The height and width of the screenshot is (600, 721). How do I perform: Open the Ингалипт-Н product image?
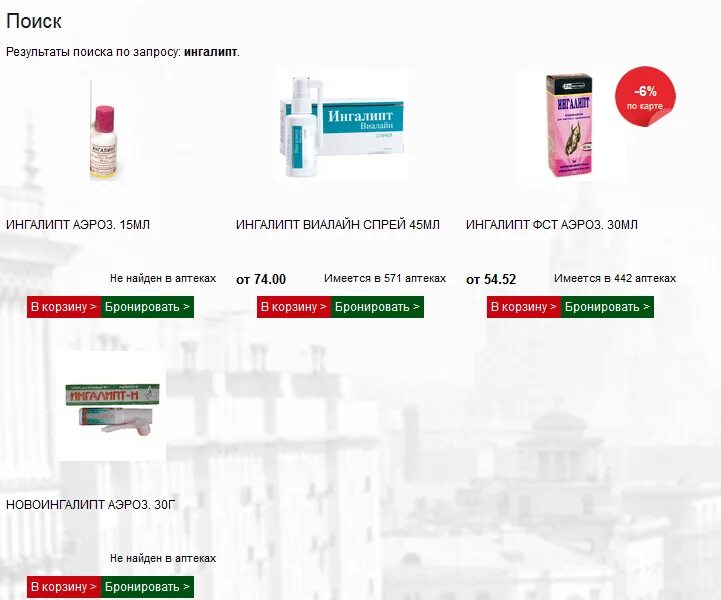click(x=111, y=407)
